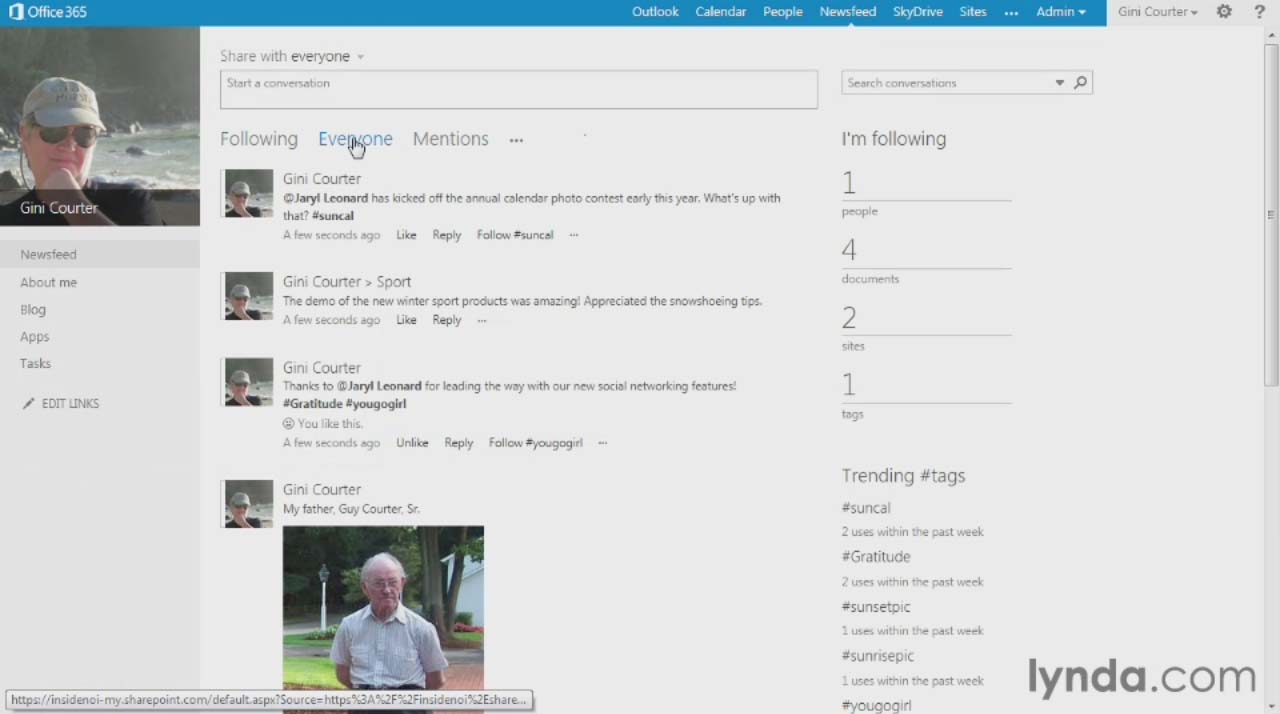Viewport: 1280px width, 714px height.
Task: Click the Search conversations field
Action: pos(947,83)
